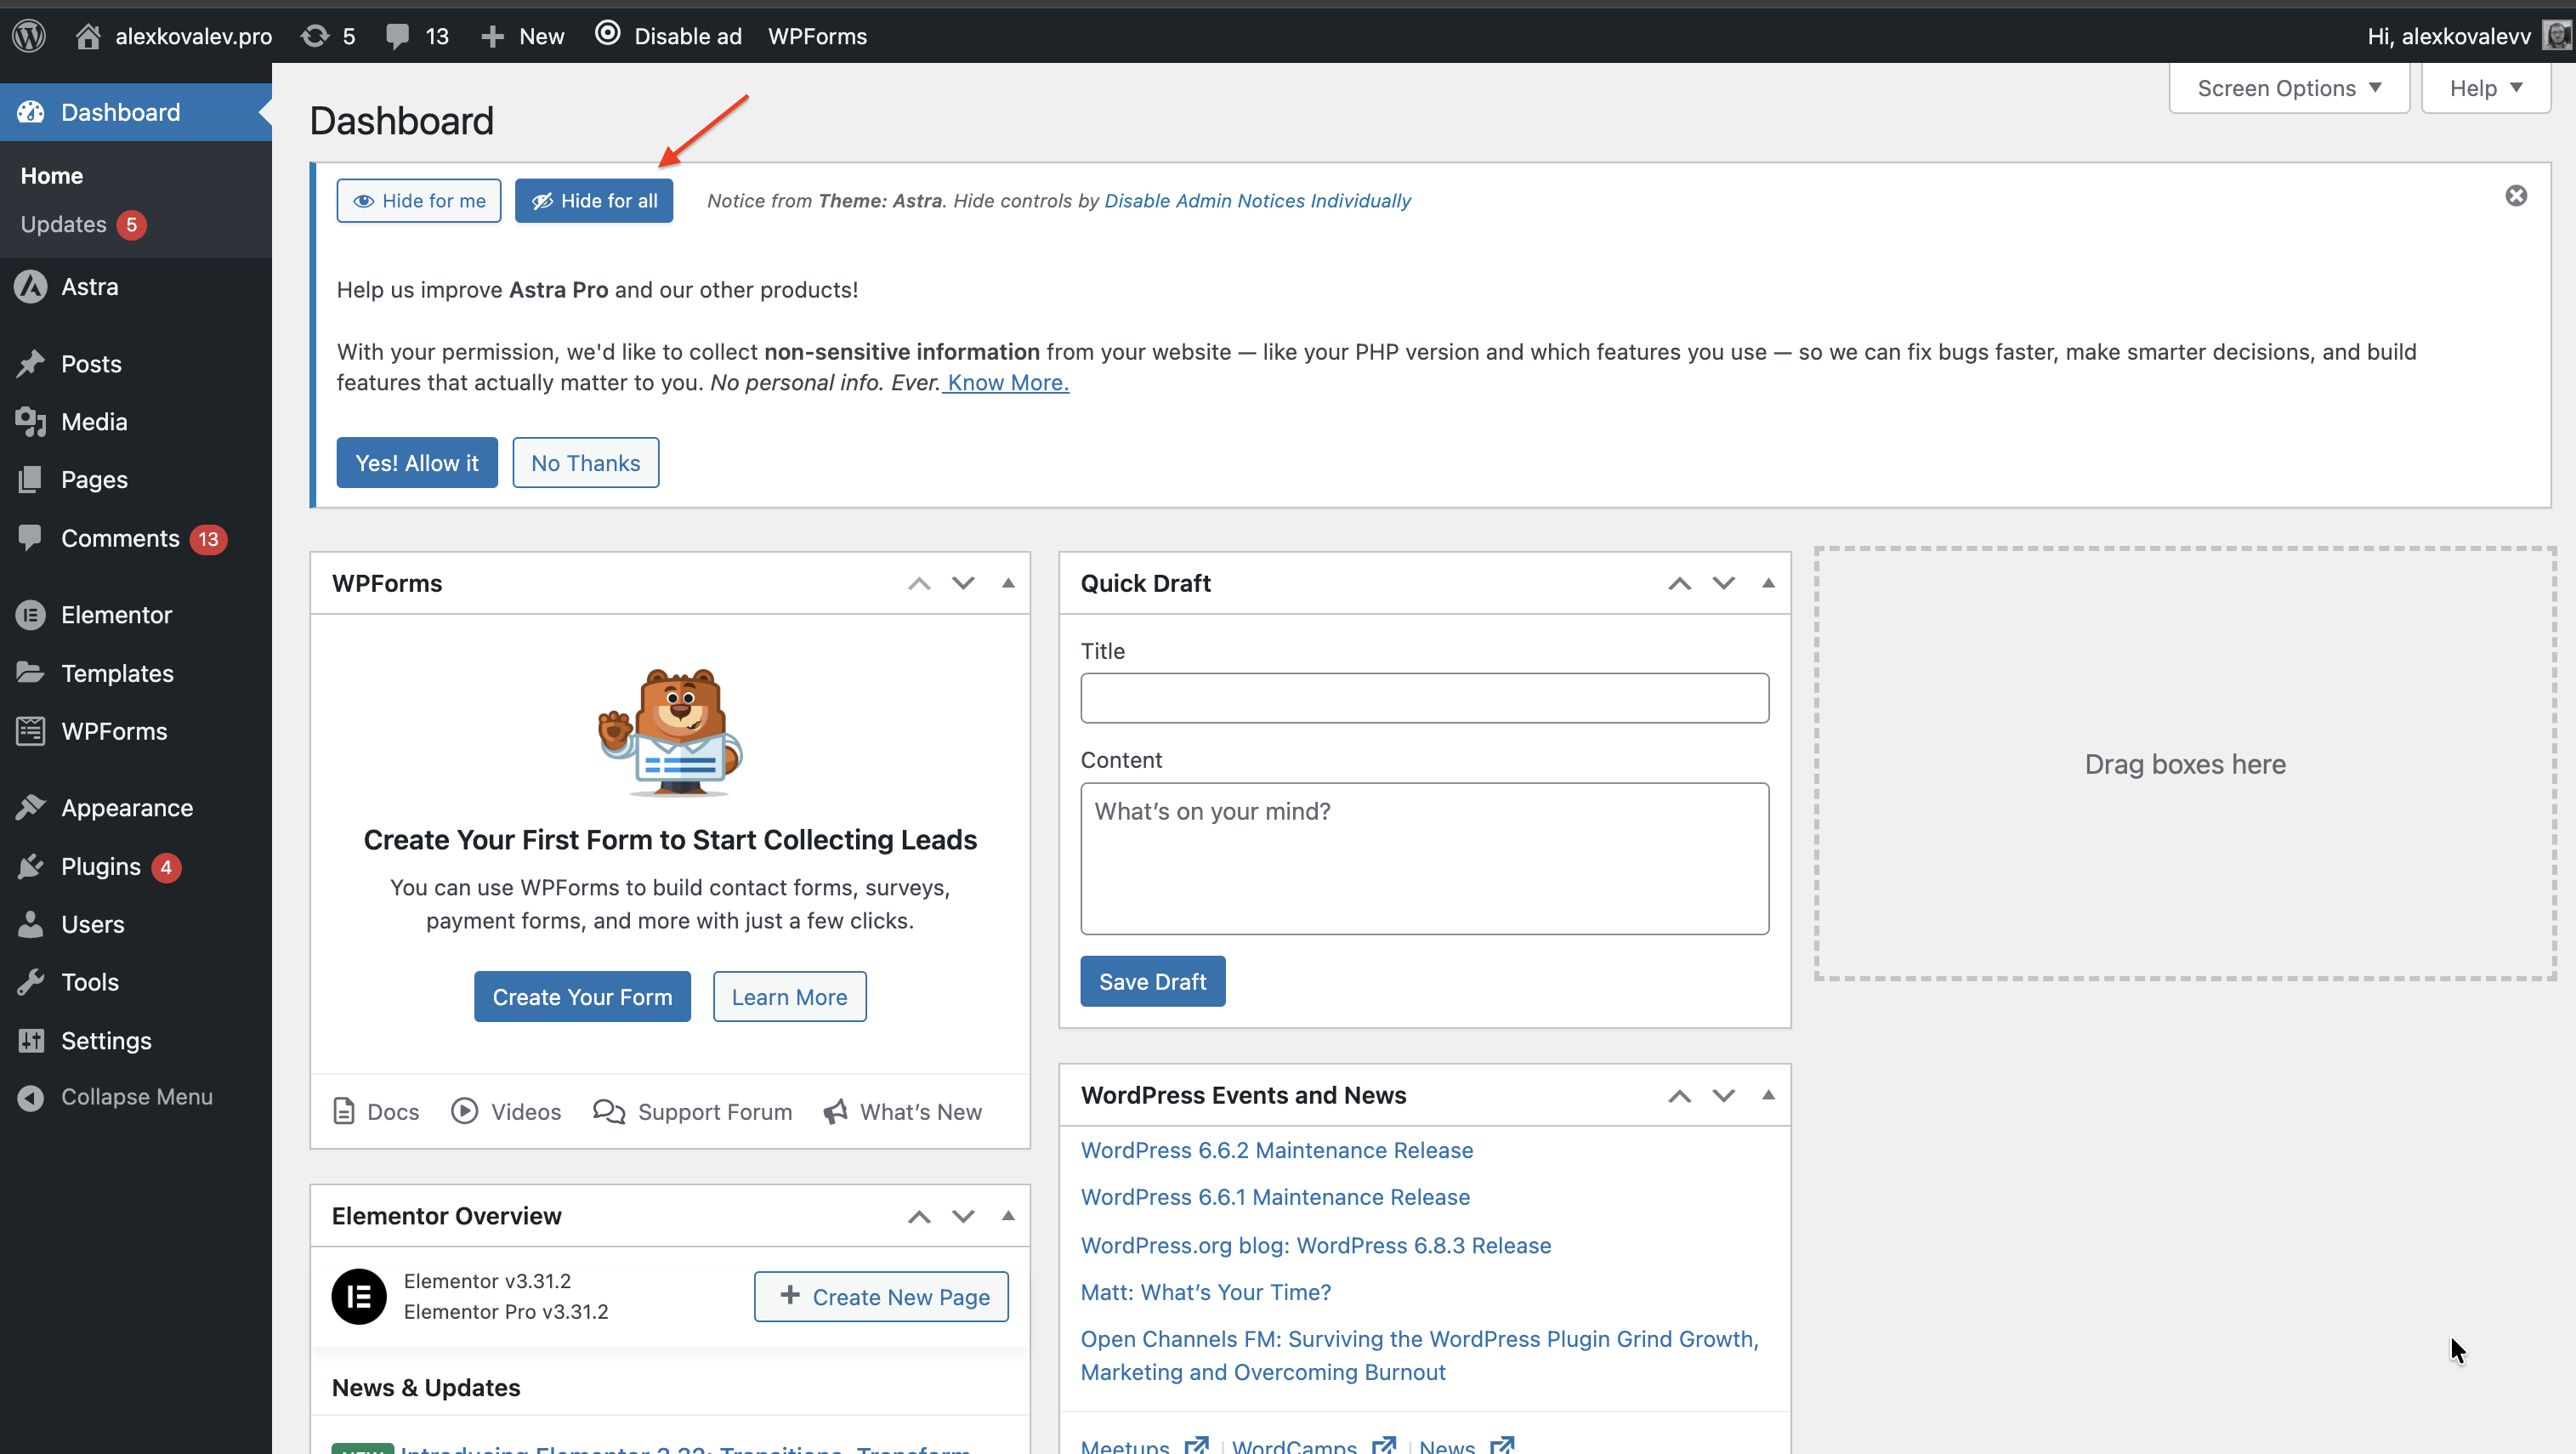The image size is (2576, 1454).
Task: Collapse the Quick Draft widget
Action: tap(1768, 583)
